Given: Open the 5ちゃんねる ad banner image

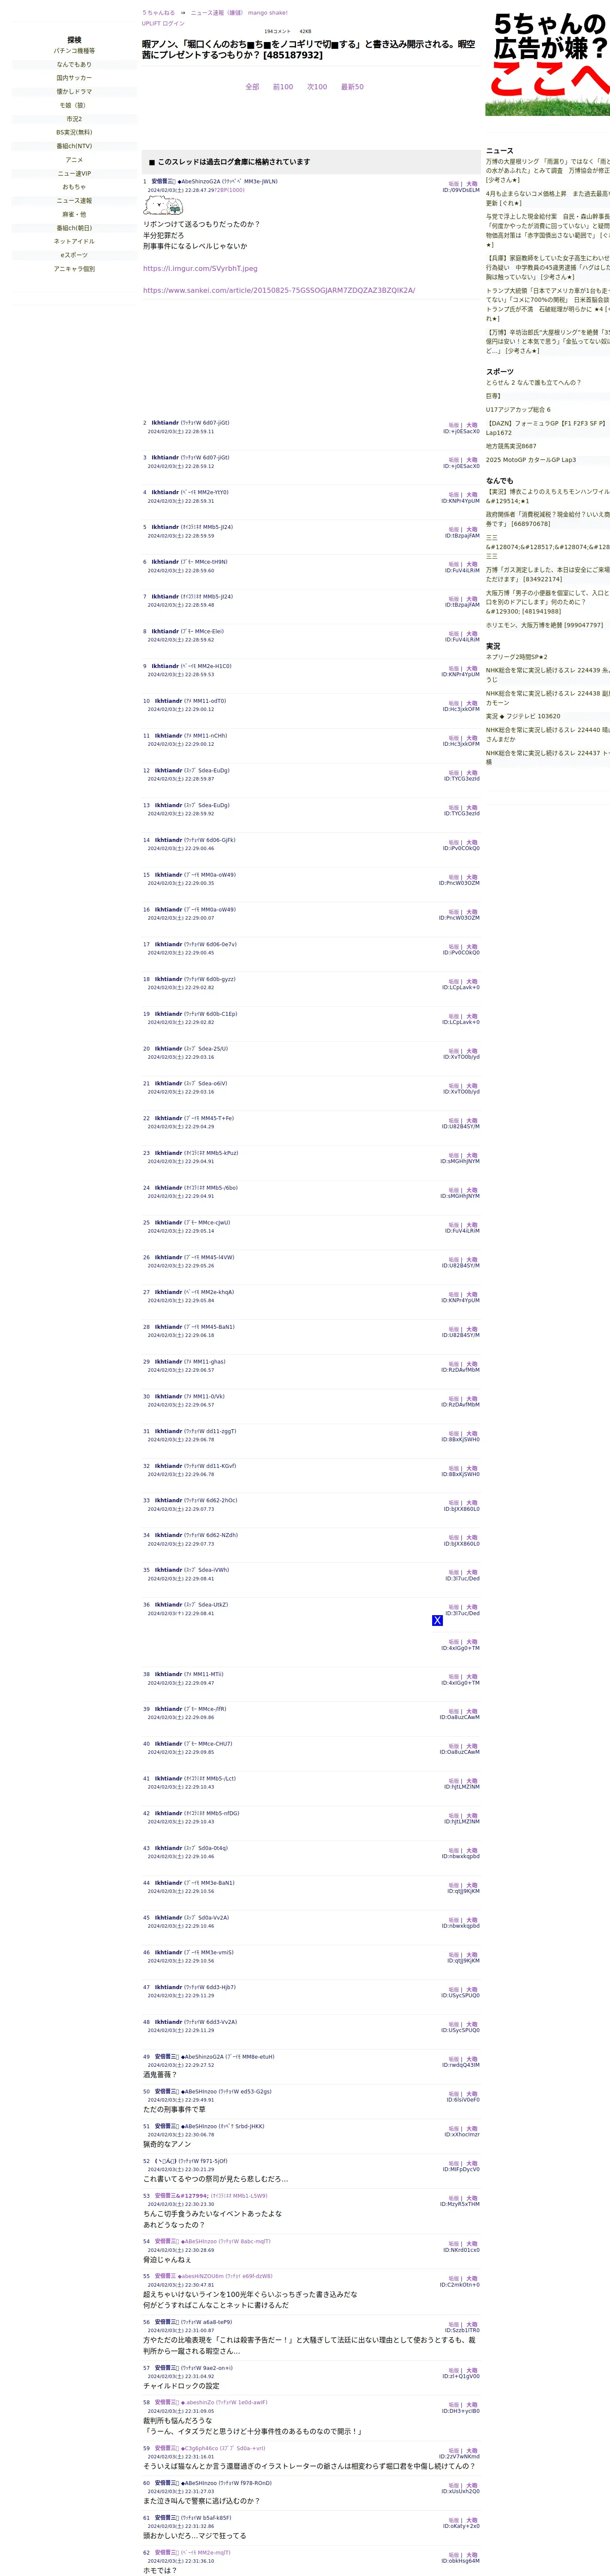Looking at the screenshot, I should [548, 62].
